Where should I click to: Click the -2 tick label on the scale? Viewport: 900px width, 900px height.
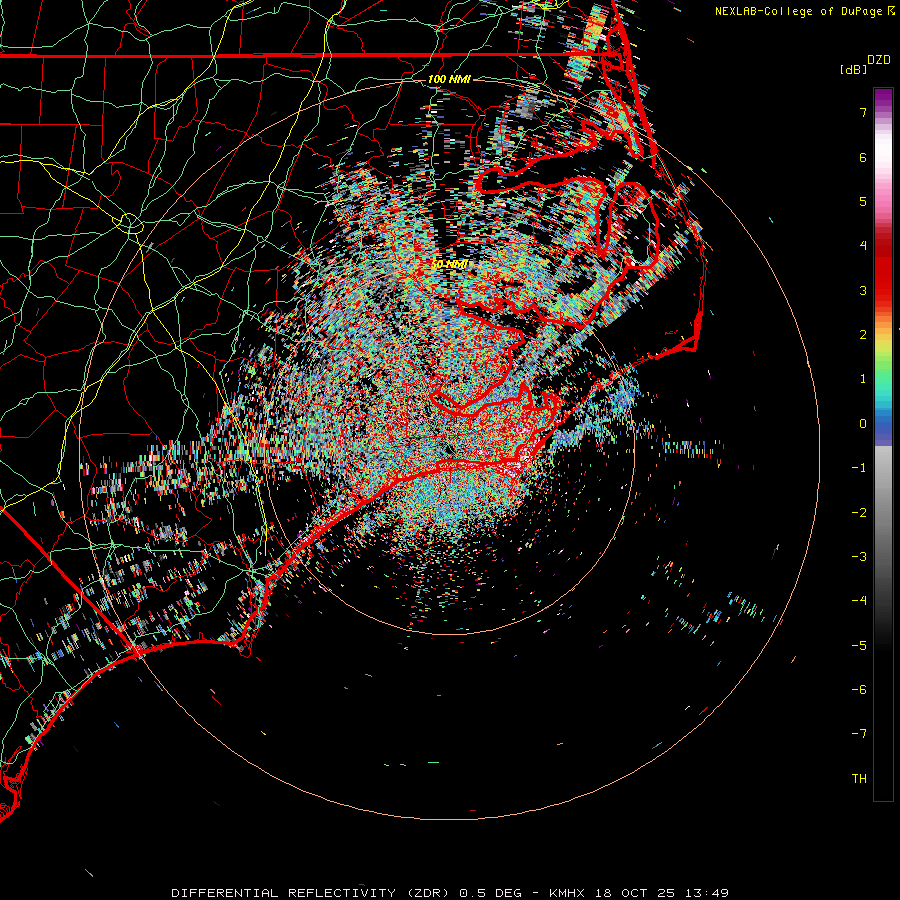coord(859,513)
